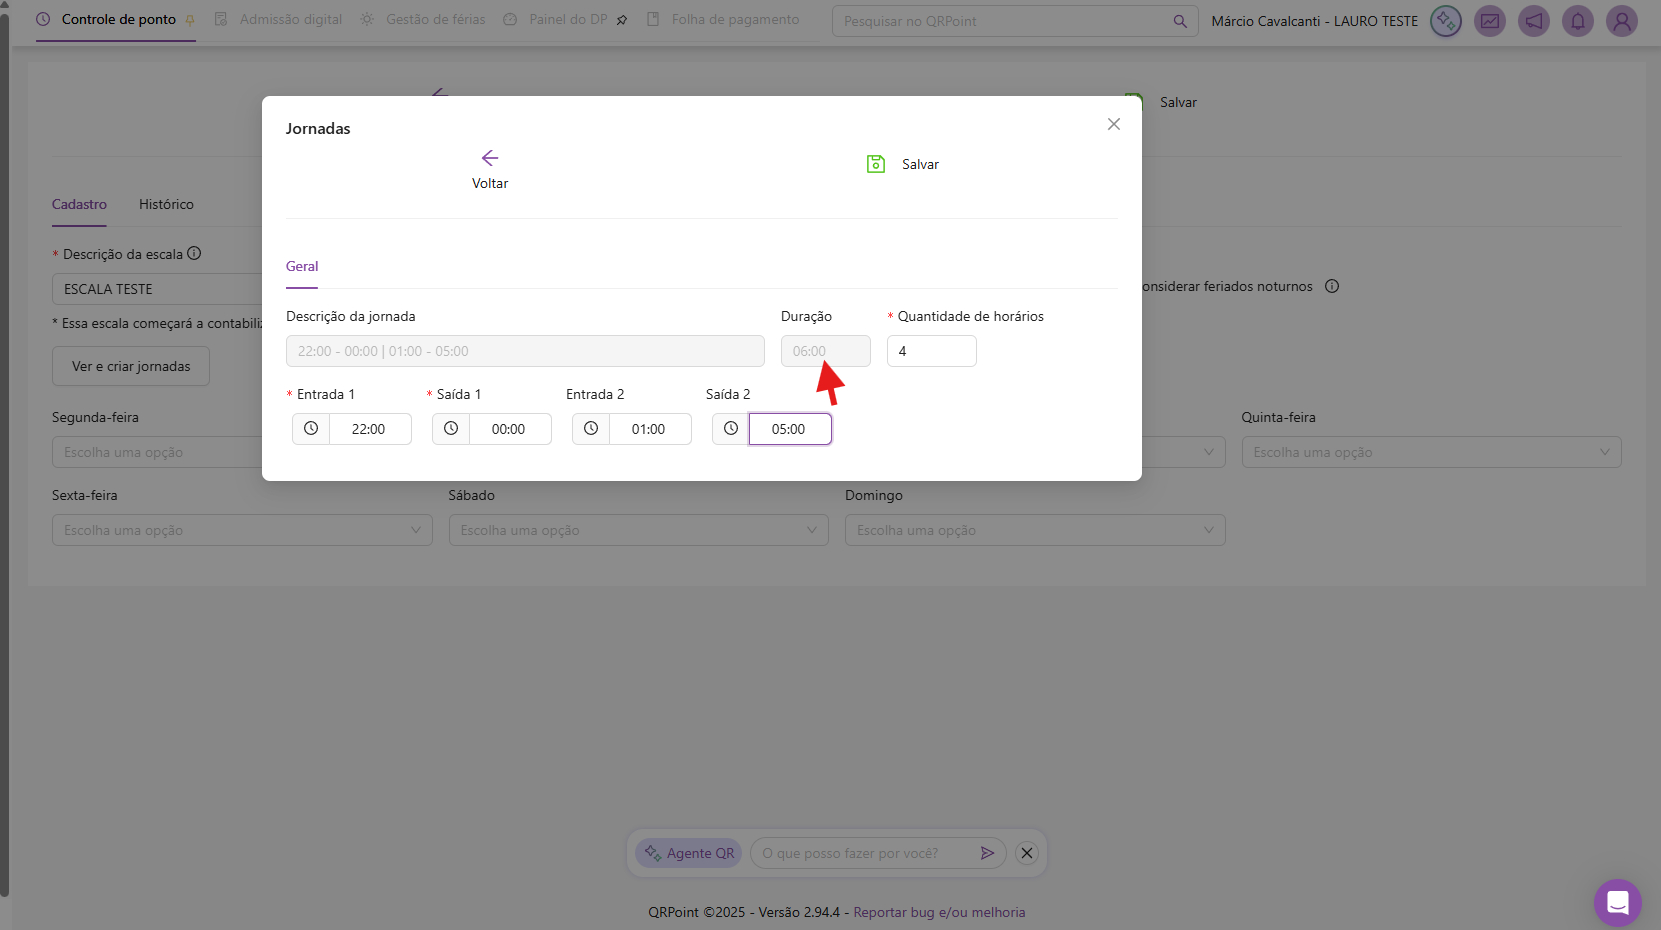Open the chart dashboard icon in header

(1489, 21)
